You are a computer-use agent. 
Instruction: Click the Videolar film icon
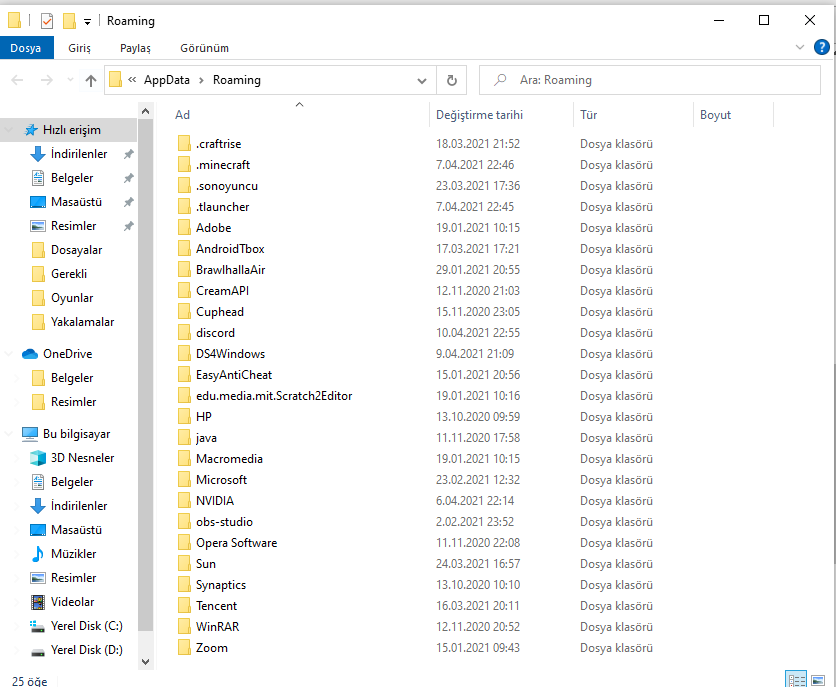click(x=38, y=602)
